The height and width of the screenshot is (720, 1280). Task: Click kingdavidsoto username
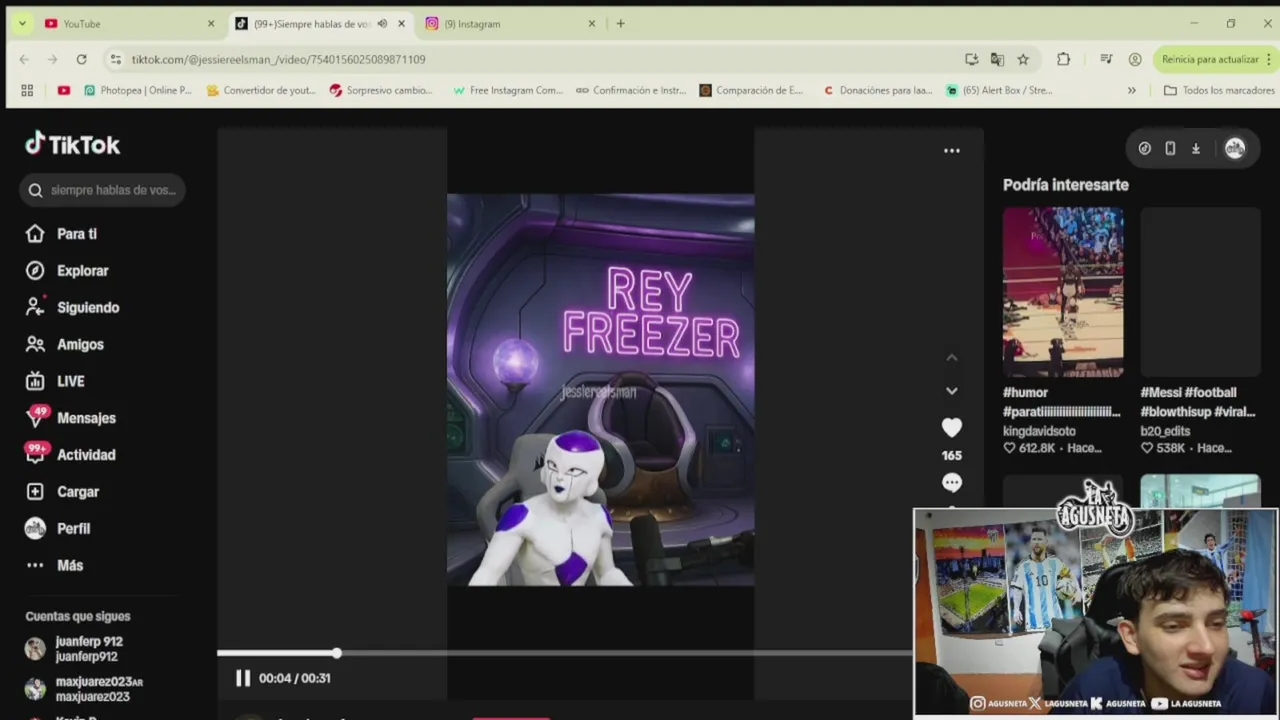coord(1039,431)
